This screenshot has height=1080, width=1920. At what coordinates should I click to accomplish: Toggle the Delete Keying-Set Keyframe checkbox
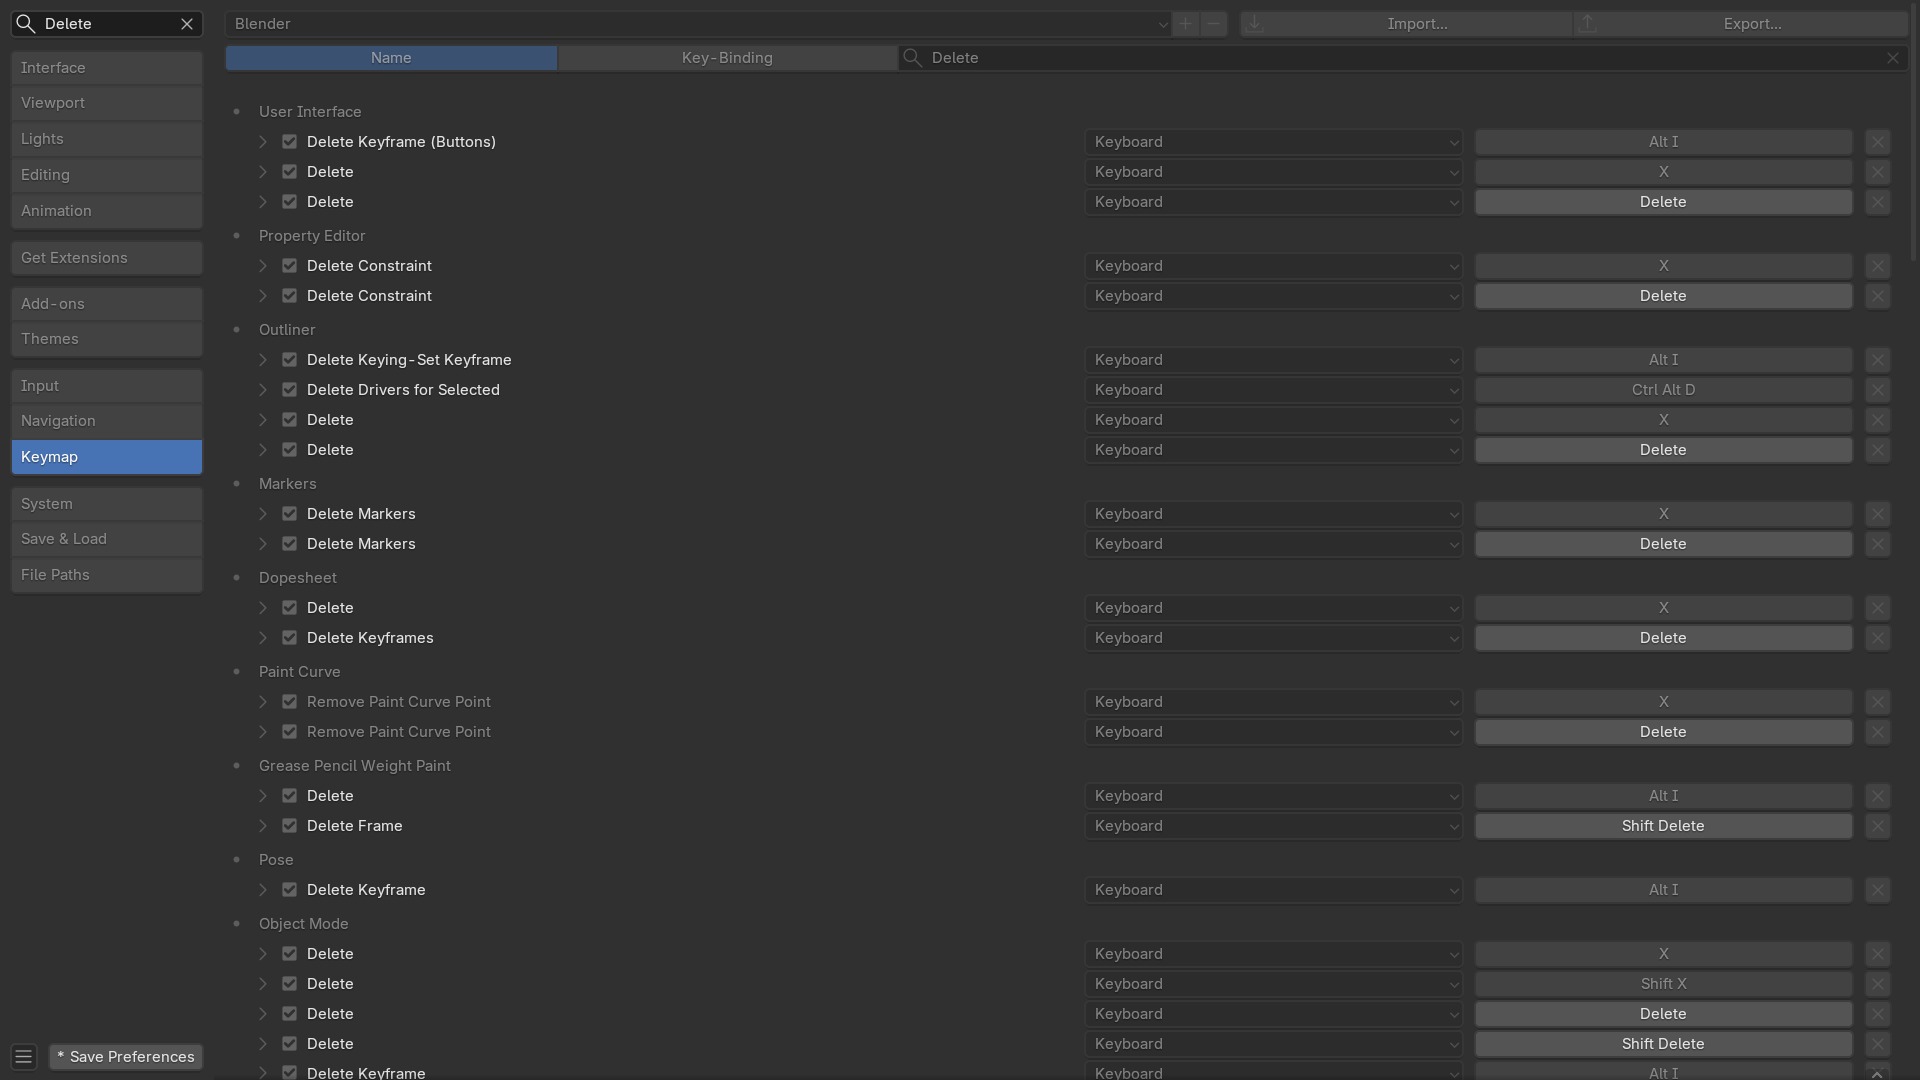[x=289, y=360]
